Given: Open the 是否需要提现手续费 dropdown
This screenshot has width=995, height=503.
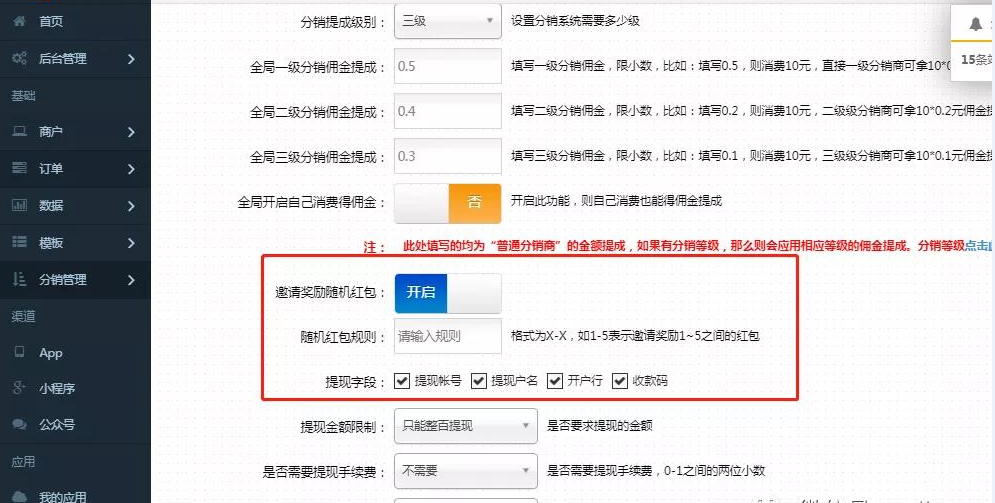Looking at the screenshot, I should tap(466, 471).
